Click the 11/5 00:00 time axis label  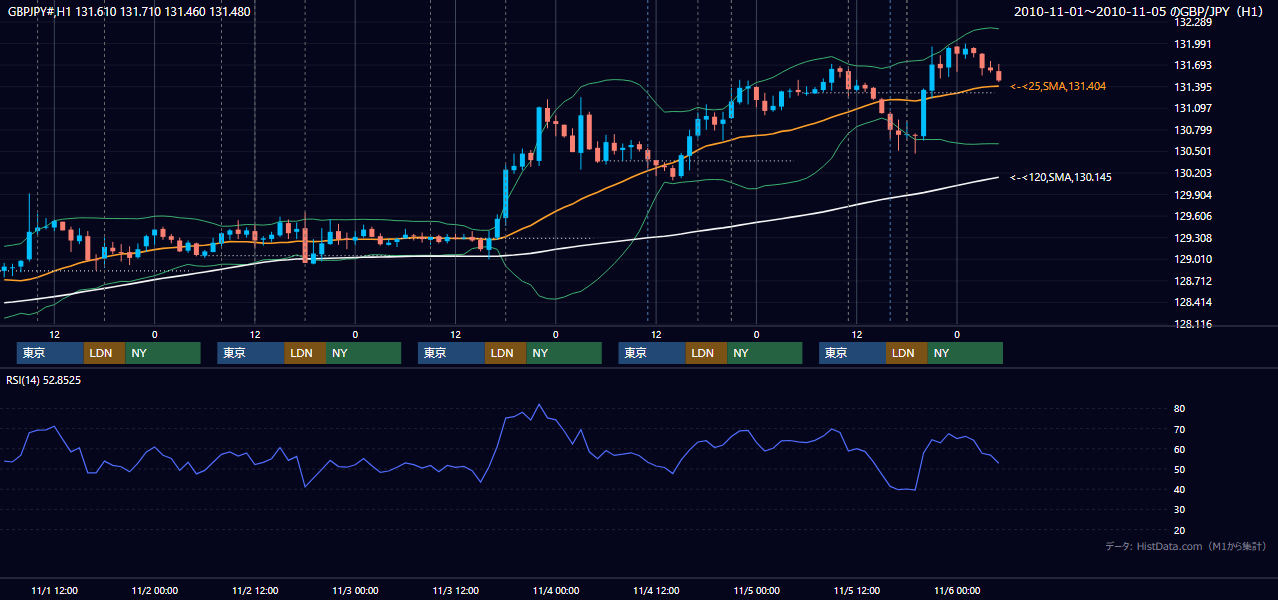pos(757,590)
